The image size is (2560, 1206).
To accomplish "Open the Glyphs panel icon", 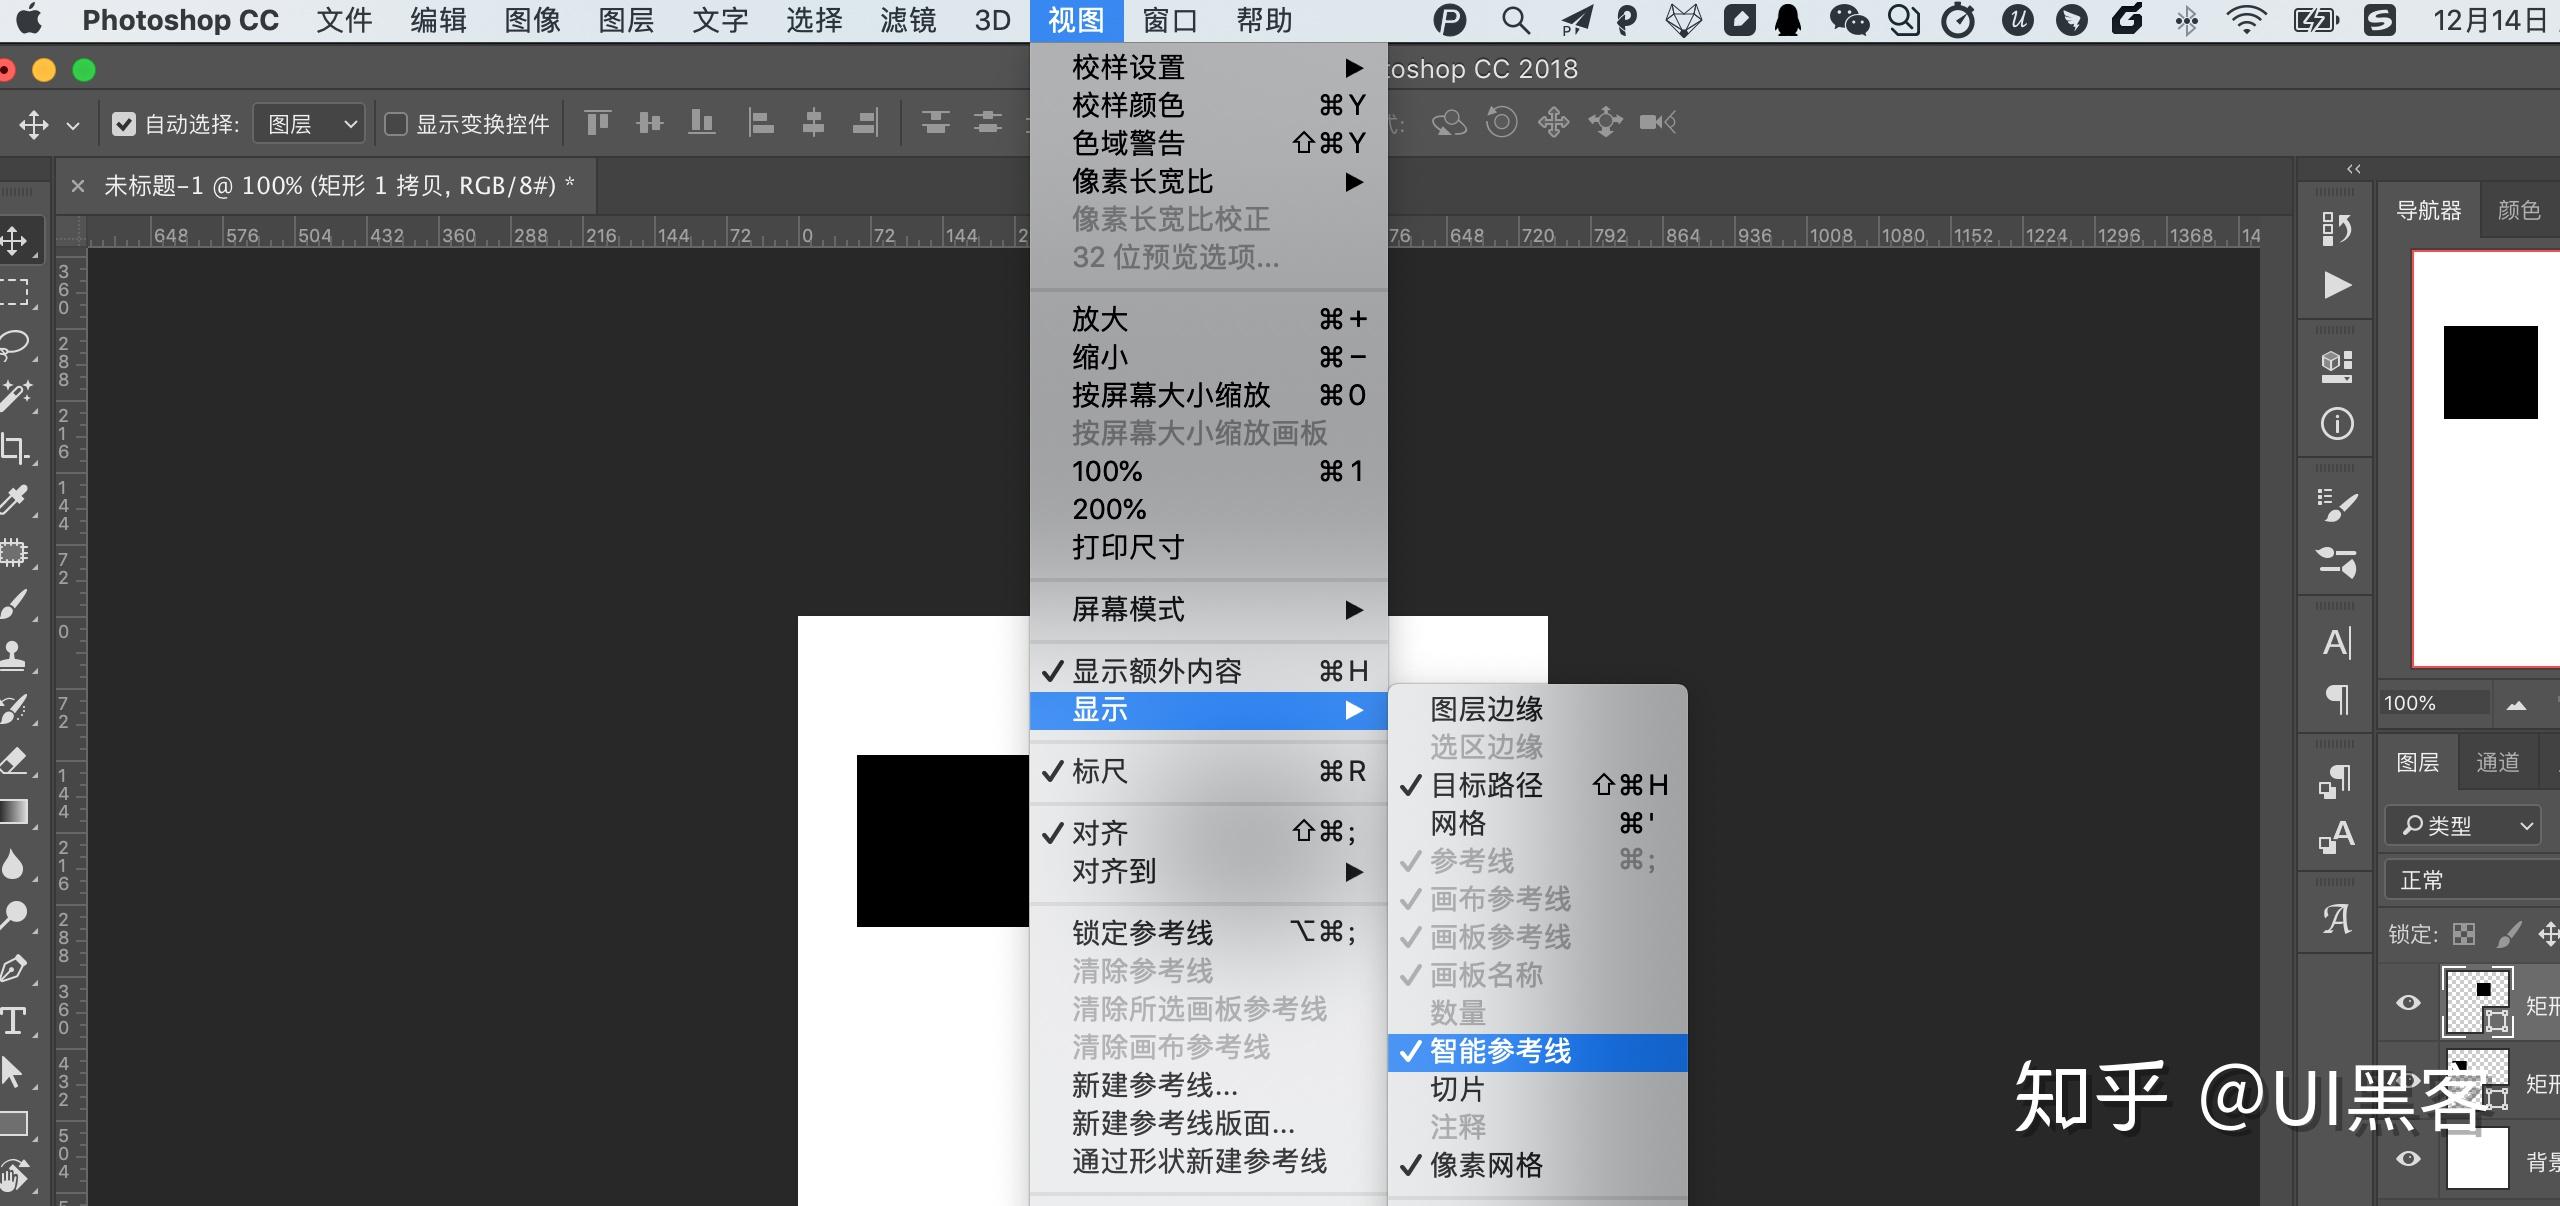I will (x=2336, y=918).
